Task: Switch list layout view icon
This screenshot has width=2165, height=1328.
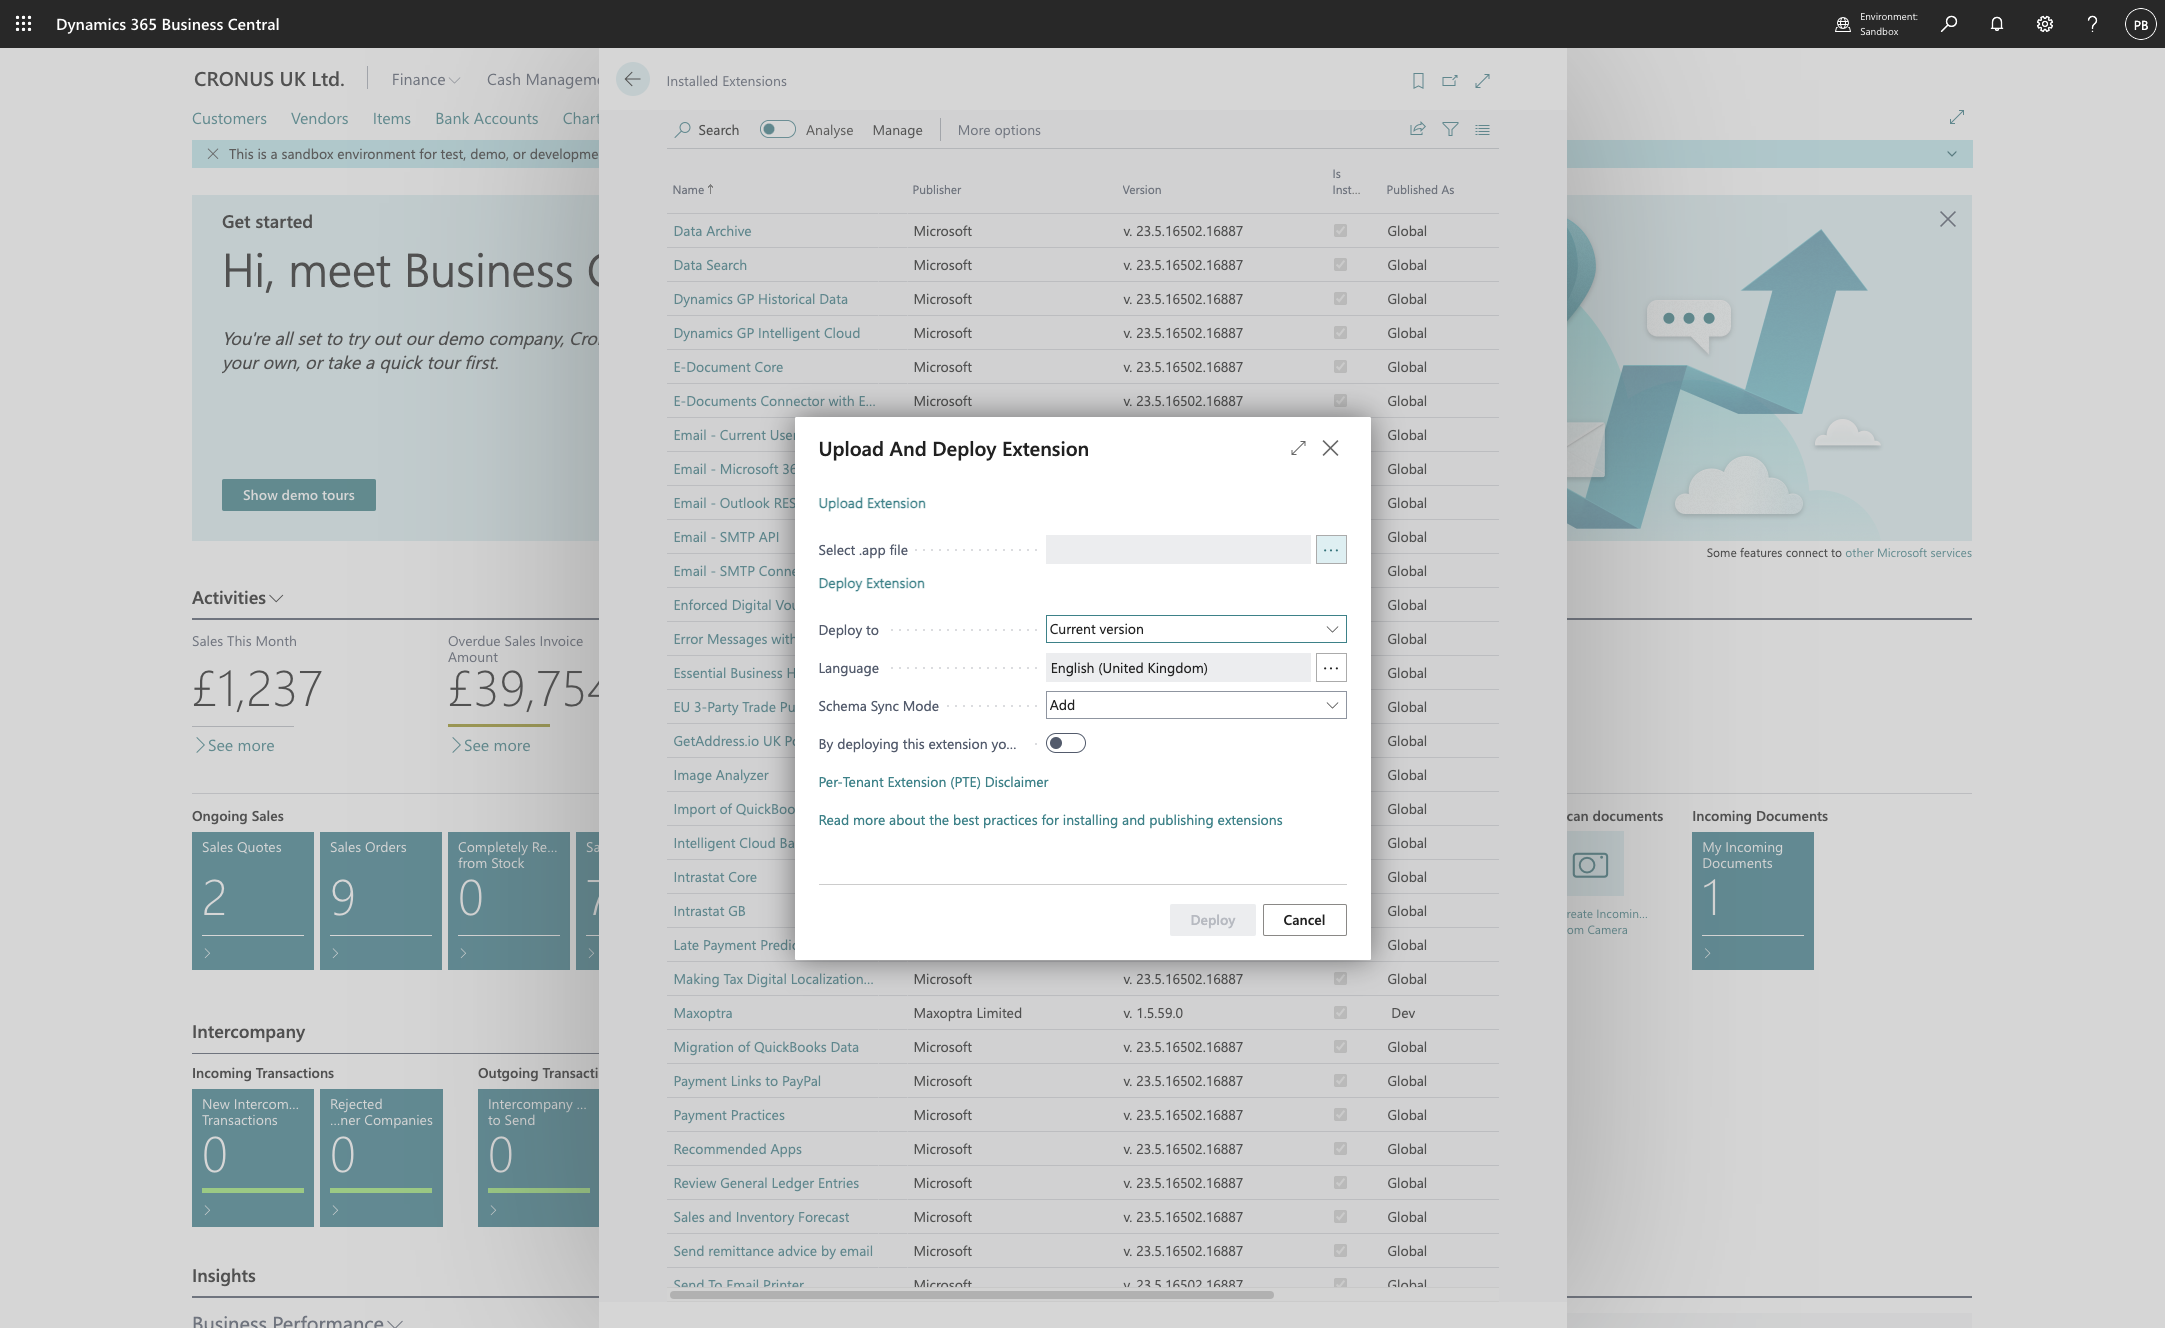Action: 1482,129
